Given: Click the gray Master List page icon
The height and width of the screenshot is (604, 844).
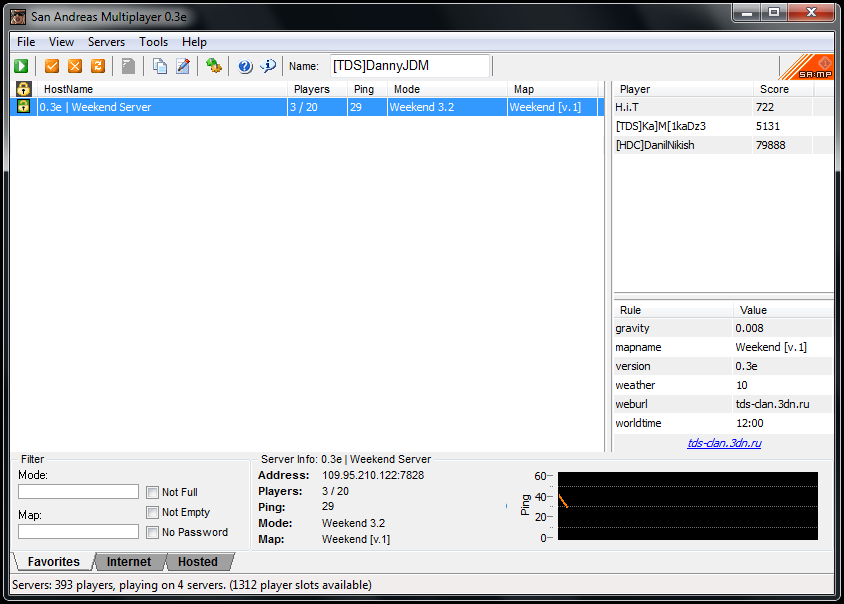Looking at the screenshot, I should coord(128,66).
